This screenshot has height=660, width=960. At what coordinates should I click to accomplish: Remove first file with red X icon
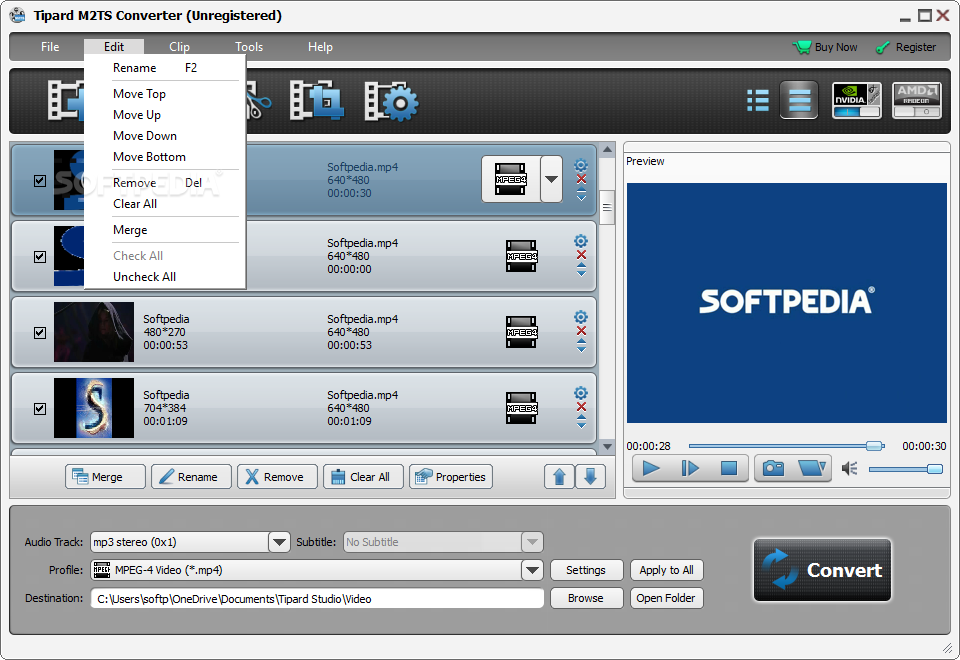click(x=582, y=179)
